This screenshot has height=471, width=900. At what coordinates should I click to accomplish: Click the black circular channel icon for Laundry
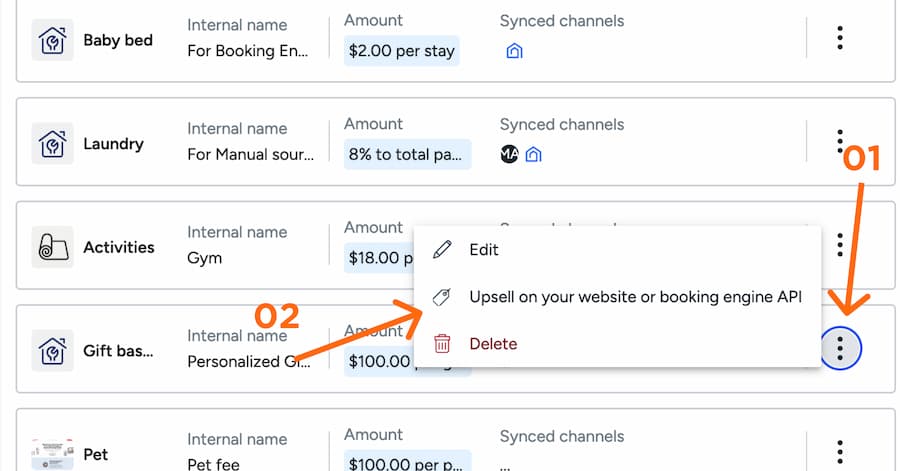(x=509, y=154)
